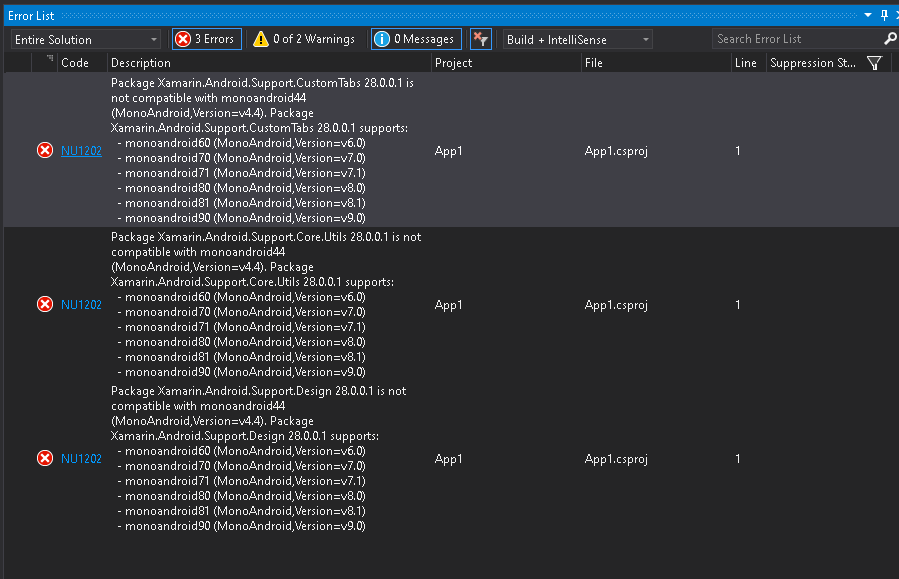Select the Support.Design 28.0.0.1 error description
Image resolution: width=899 pixels, height=579 pixels.
[258, 459]
